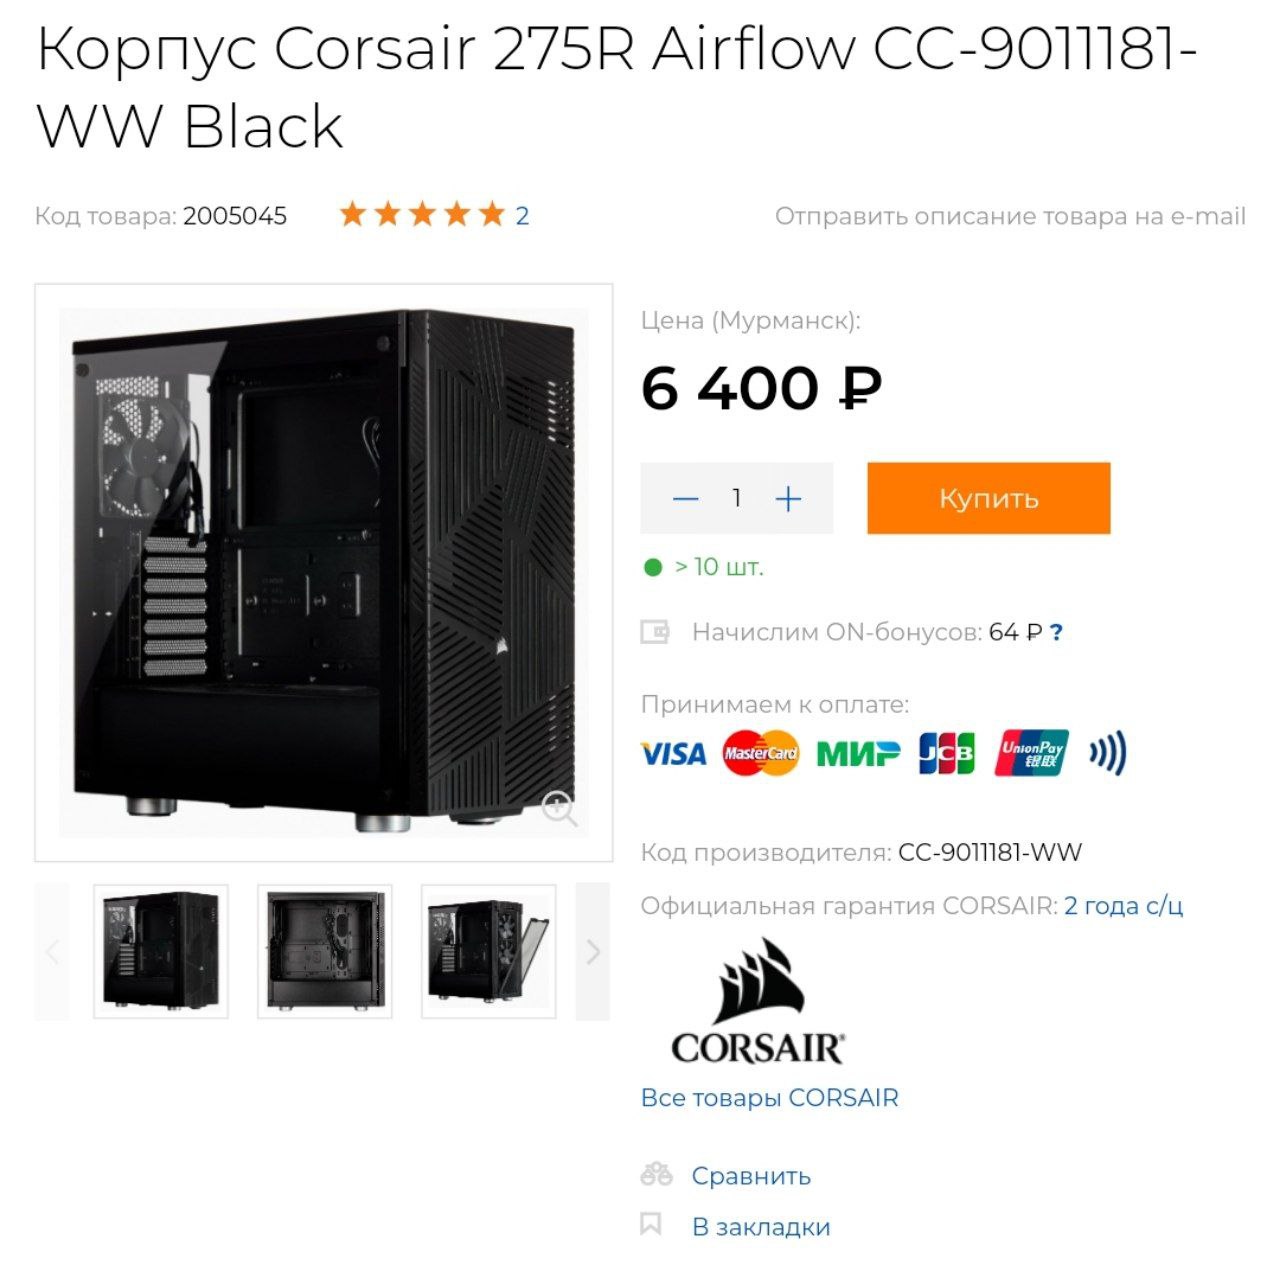Click the Corsair brand logo
The image size is (1280, 1274).
(x=758, y=1001)
